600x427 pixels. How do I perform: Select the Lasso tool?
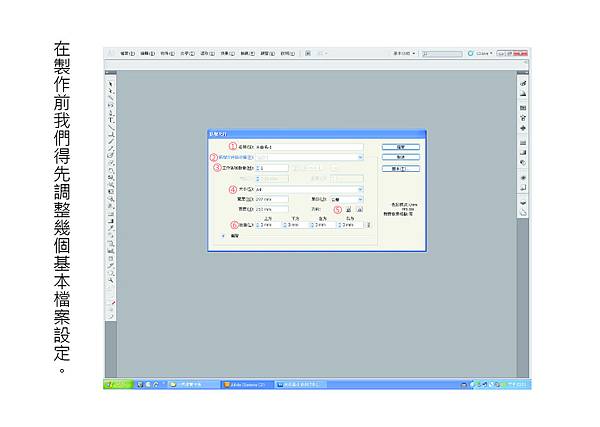point(111,105)
